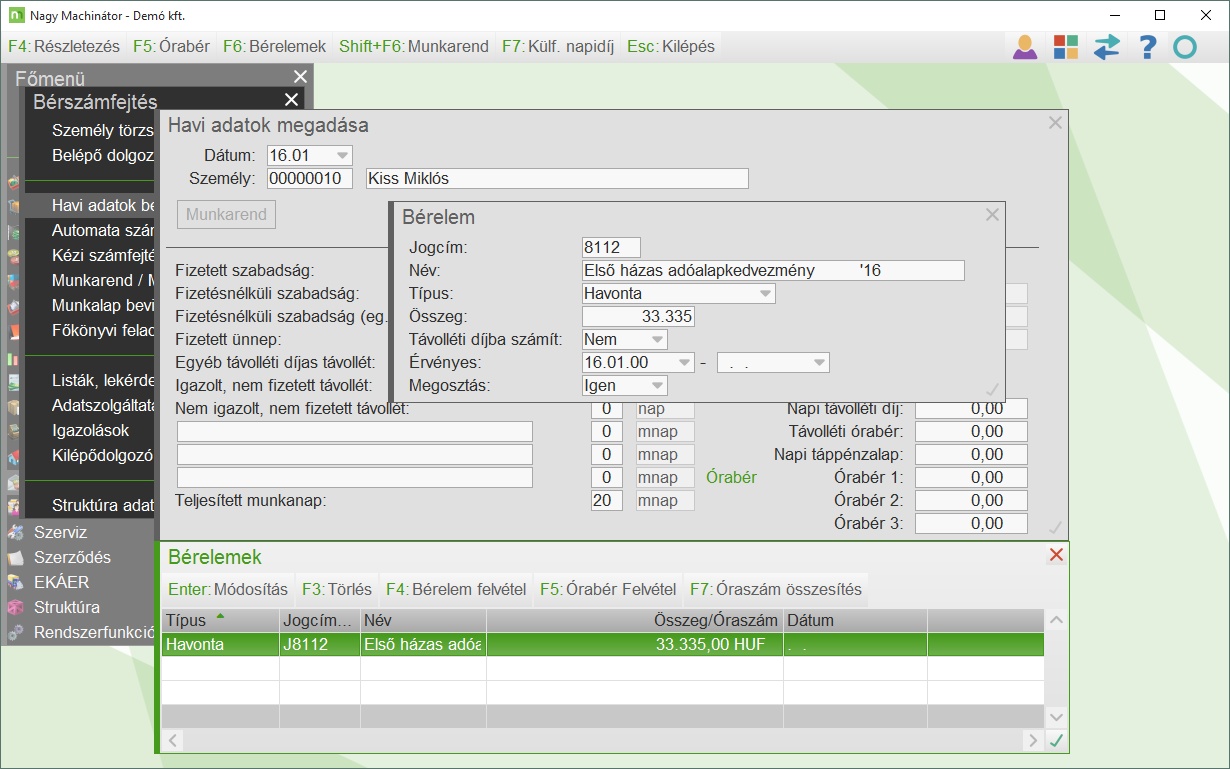Choose Igazolások from the Bérszámfejtés menu
Screen dimensions: 1230x769
click(91, 431)
